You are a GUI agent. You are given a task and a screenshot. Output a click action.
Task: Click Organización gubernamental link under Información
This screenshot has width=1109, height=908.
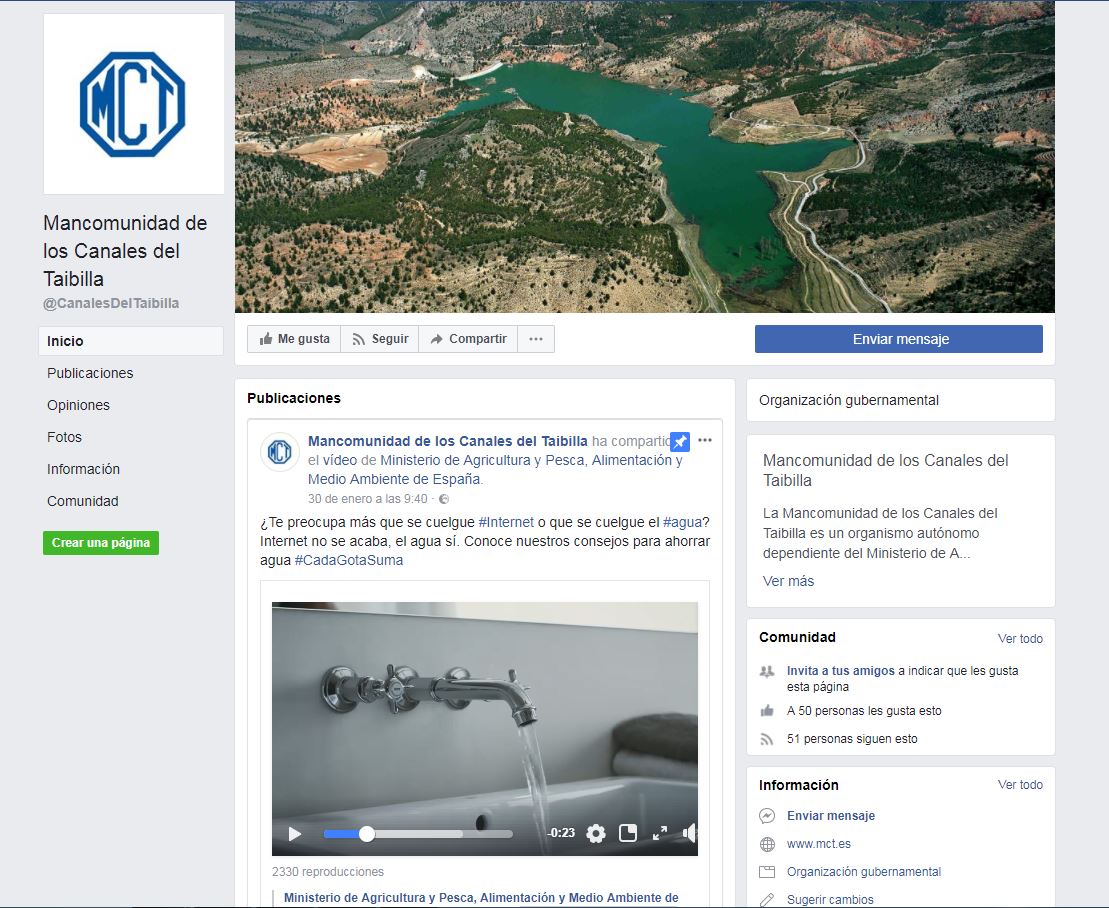point(864,872)
